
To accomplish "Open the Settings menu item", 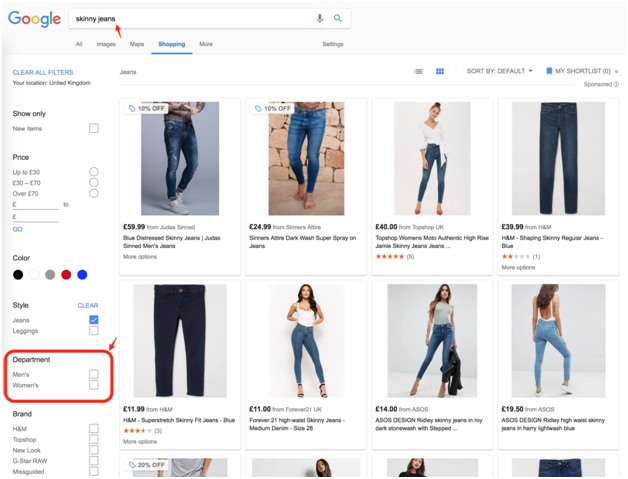I will (x=332, y=44).
